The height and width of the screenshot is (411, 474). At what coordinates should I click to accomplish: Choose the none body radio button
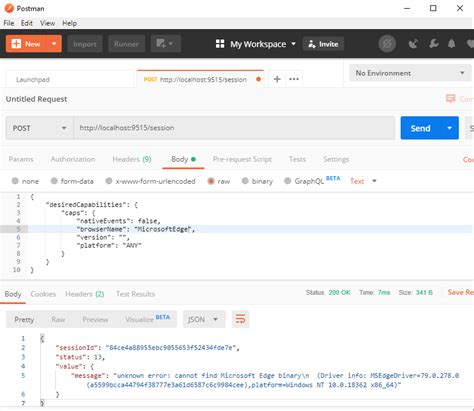25,181
